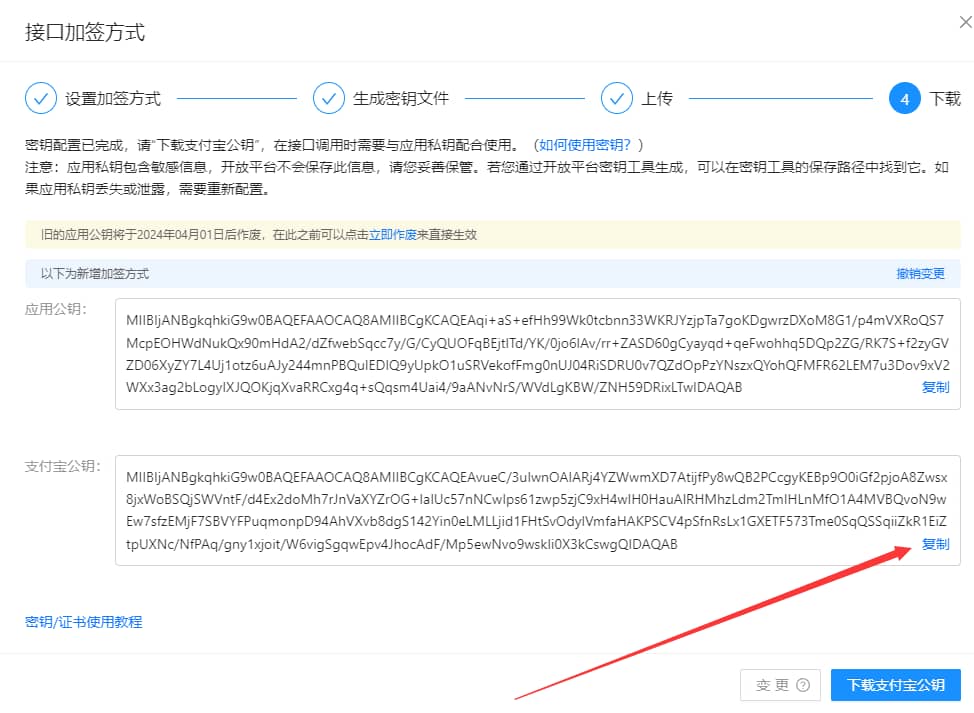The image size is (974, 713).
Task: Click the question mark icon beside 变更
Action: [801, 685]
